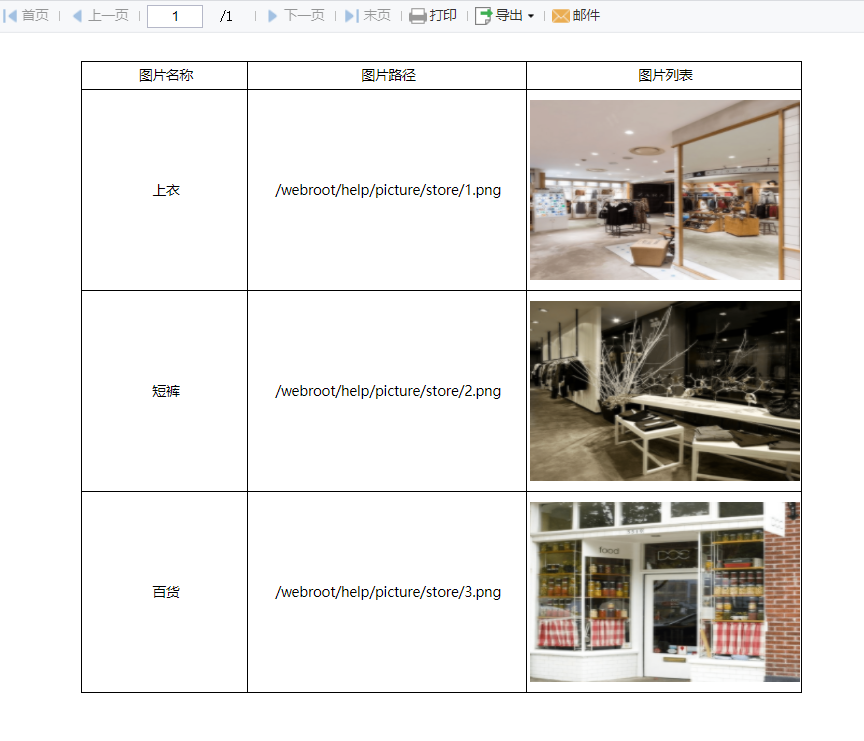This screenshot has height=741, width=864.
Task: Print the report with 打印
Action: 443,15
